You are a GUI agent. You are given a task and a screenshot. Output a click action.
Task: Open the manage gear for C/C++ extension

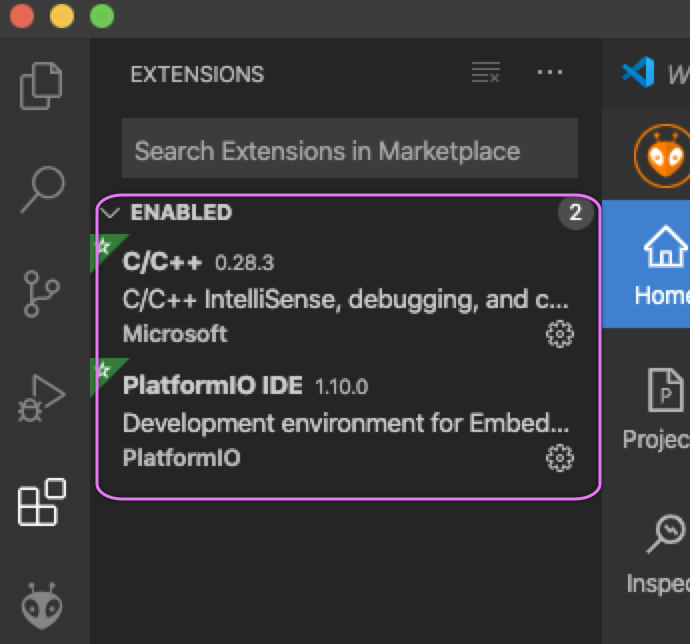(x=559, y=334)
